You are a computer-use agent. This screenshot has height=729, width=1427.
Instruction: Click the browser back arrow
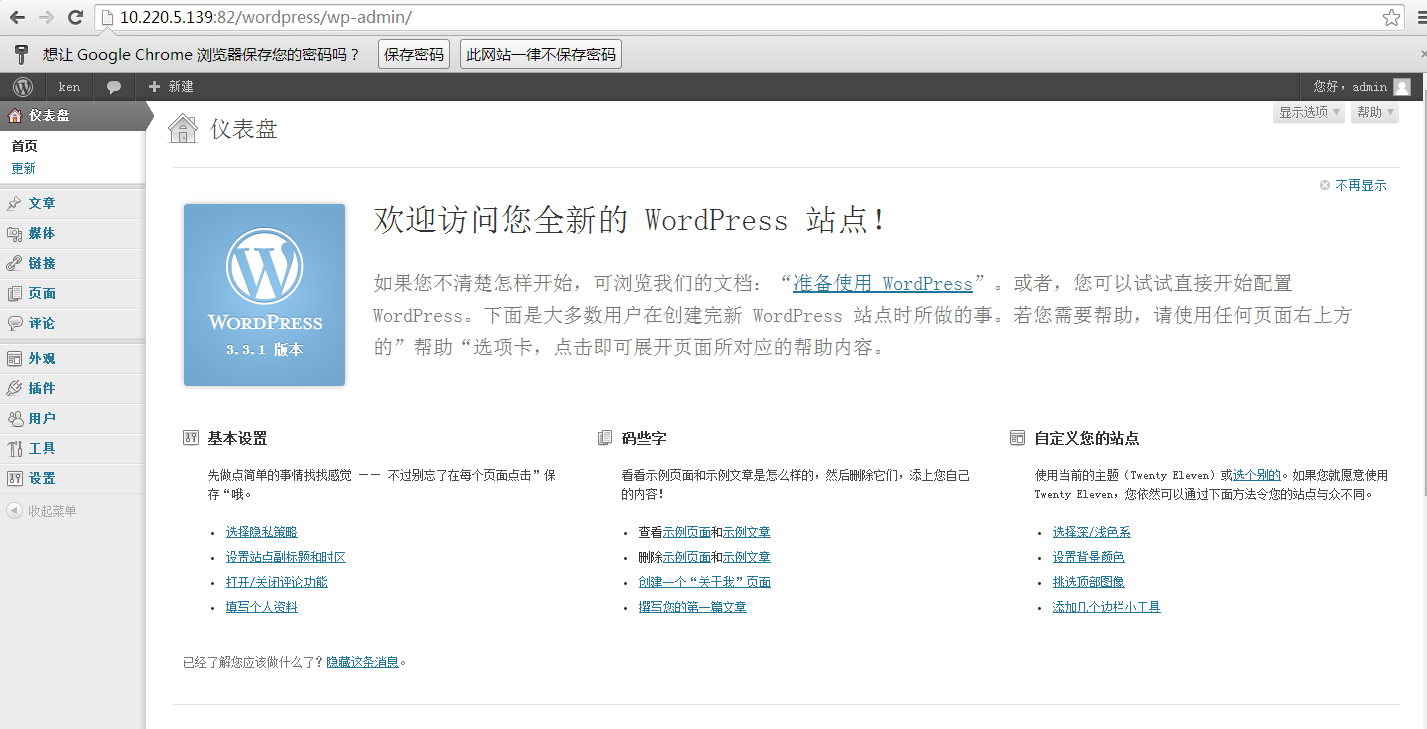click(x=18, y=17)
